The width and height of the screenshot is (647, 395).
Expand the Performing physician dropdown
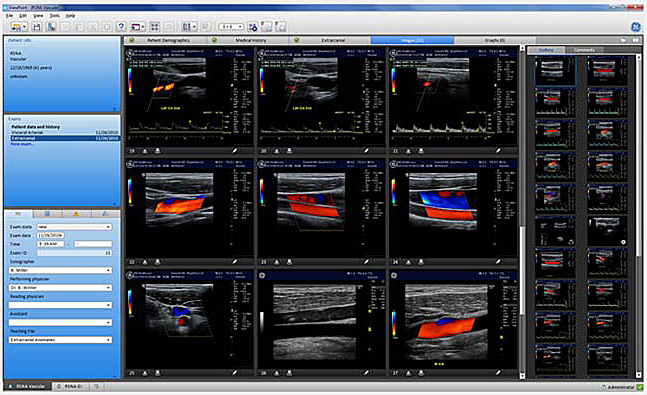60,288
